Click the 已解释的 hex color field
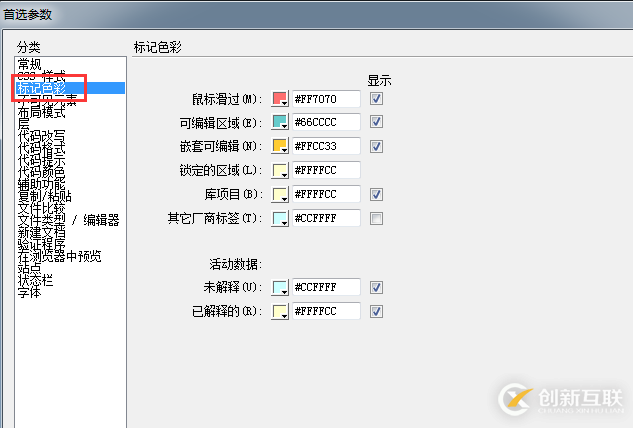This screenshot has width=633, height=428. 325,312
